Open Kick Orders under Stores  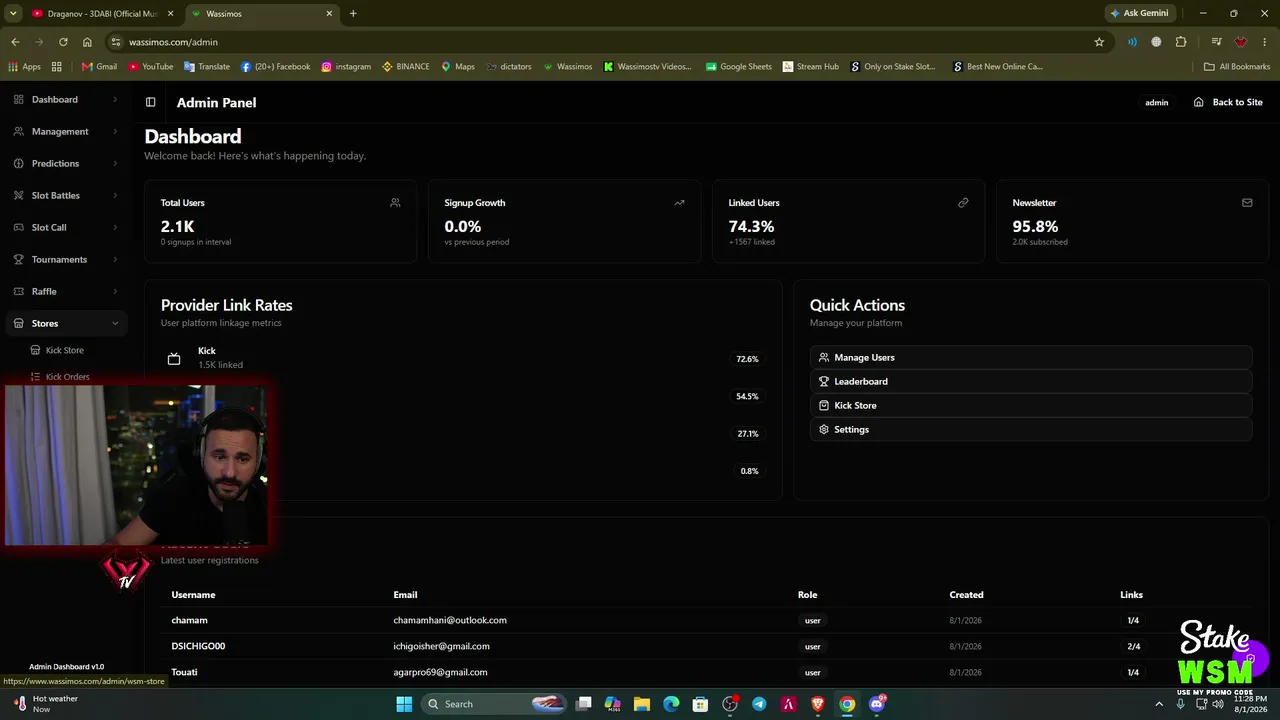pyautogui.click(x=68, y=377)
